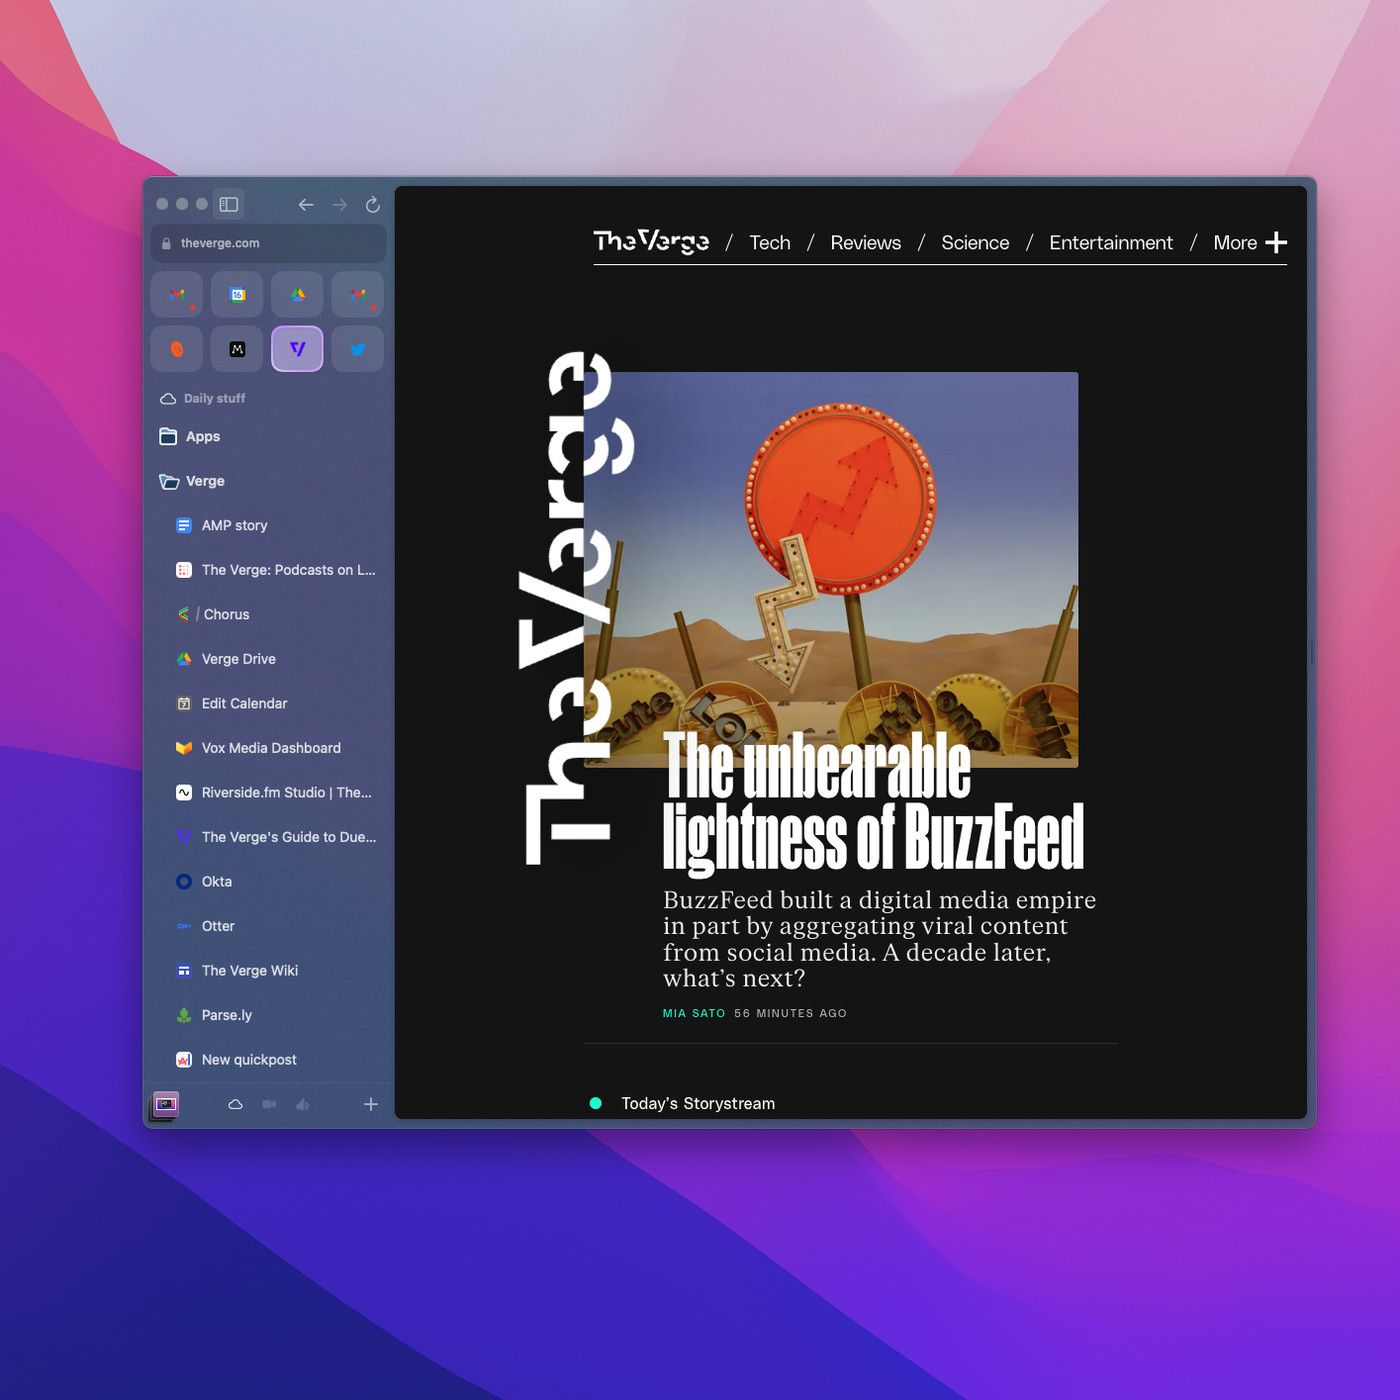1400x1400 pixels.
Task: Click Today's Storystream heading
Action: tap(698, 1104)
